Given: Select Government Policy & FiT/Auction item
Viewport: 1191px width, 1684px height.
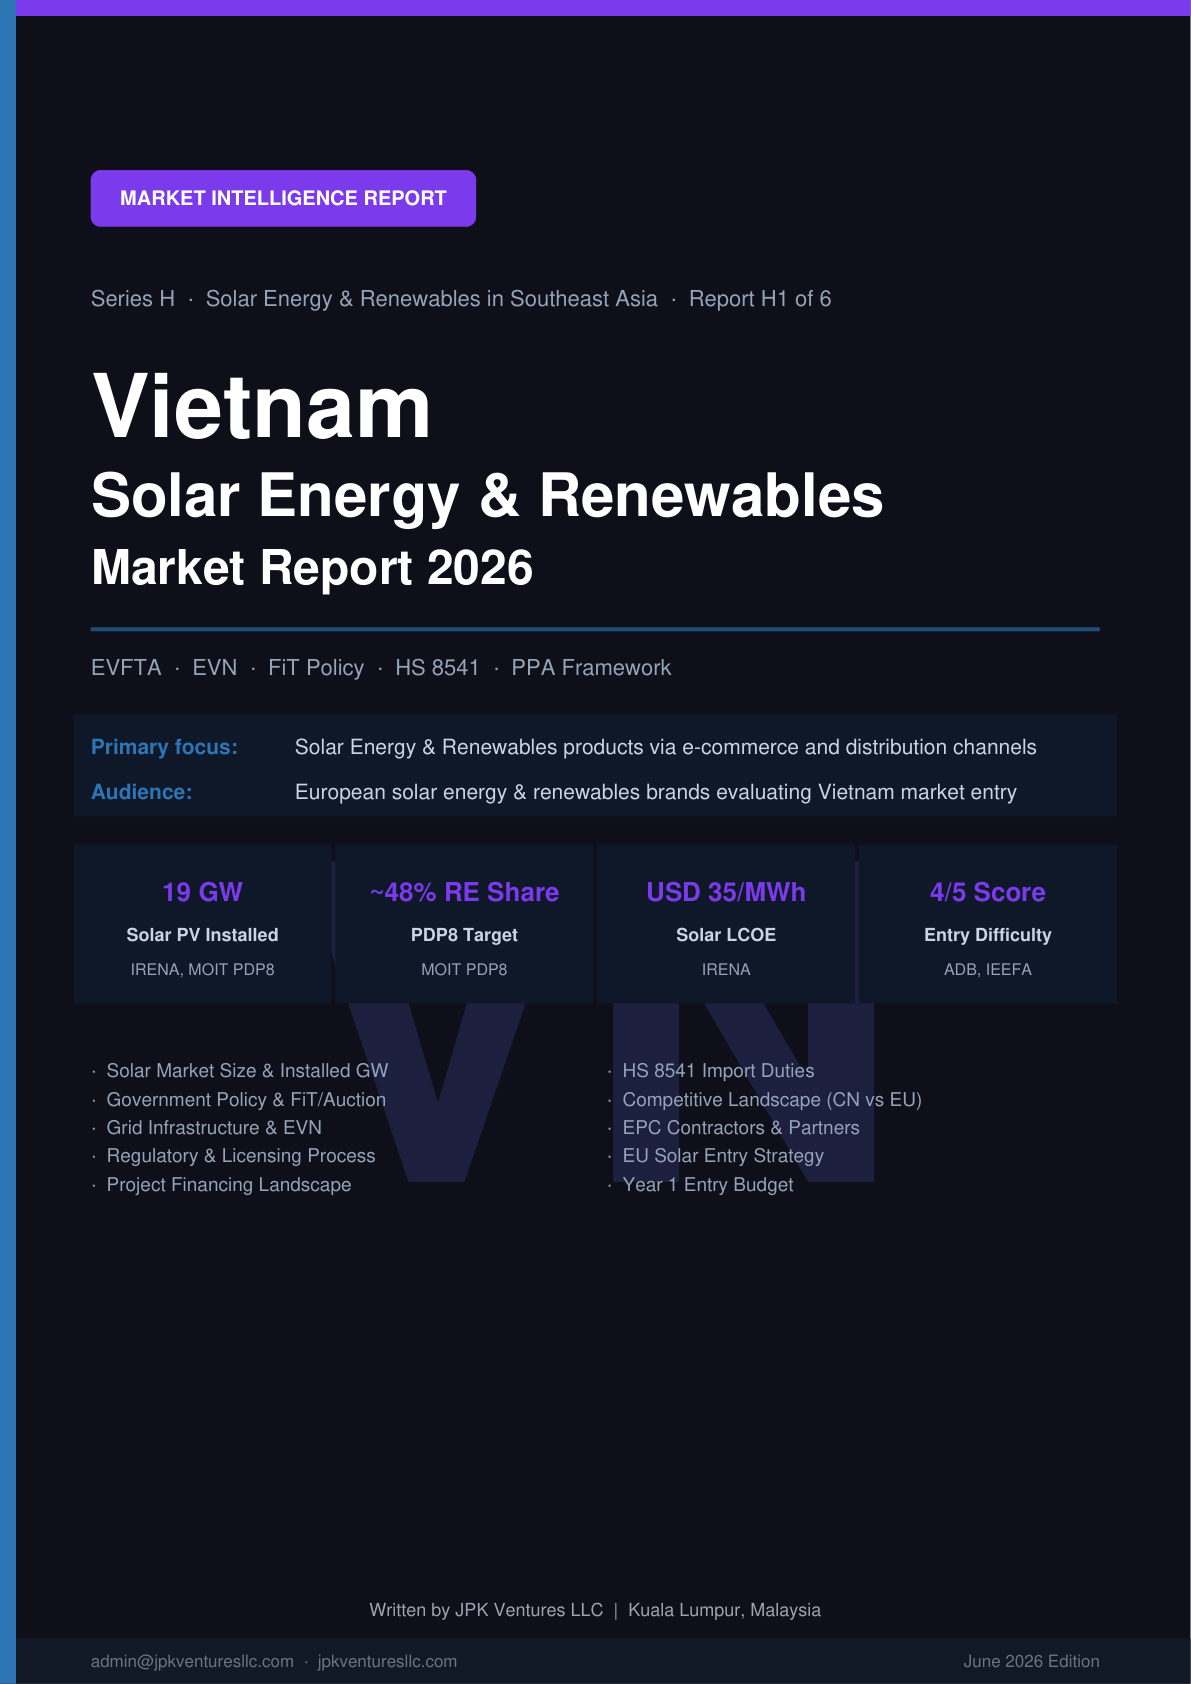Looking at the screenshot, I should 246,1099.
